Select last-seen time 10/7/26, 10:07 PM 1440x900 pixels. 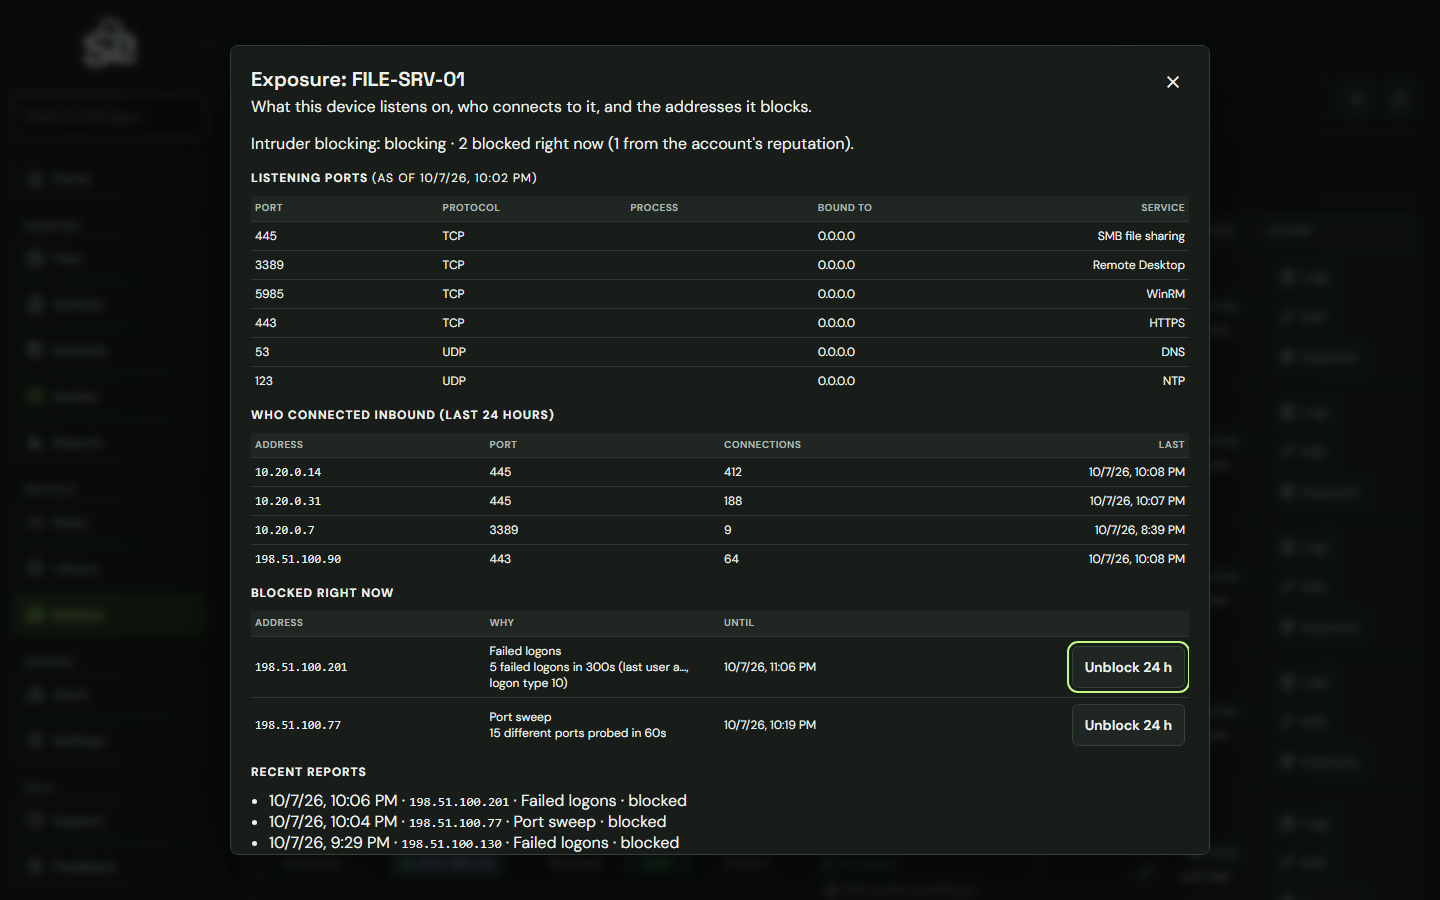pos(1137,501)
